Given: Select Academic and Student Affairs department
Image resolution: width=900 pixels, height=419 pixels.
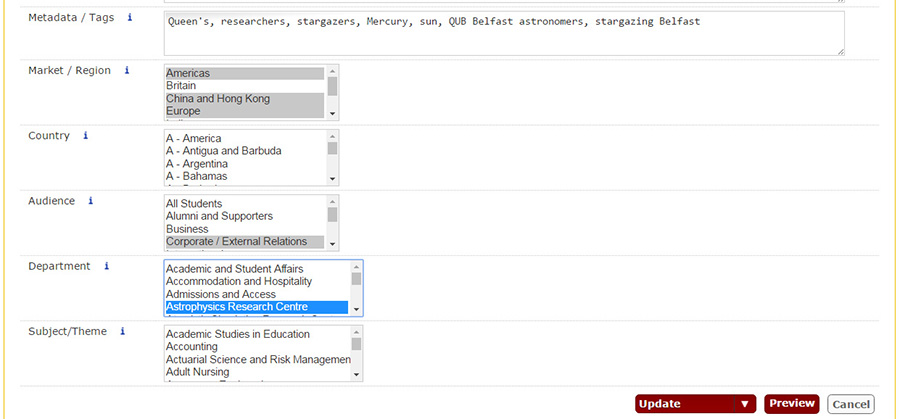Looking at the screenshot, I should (257, 269).
